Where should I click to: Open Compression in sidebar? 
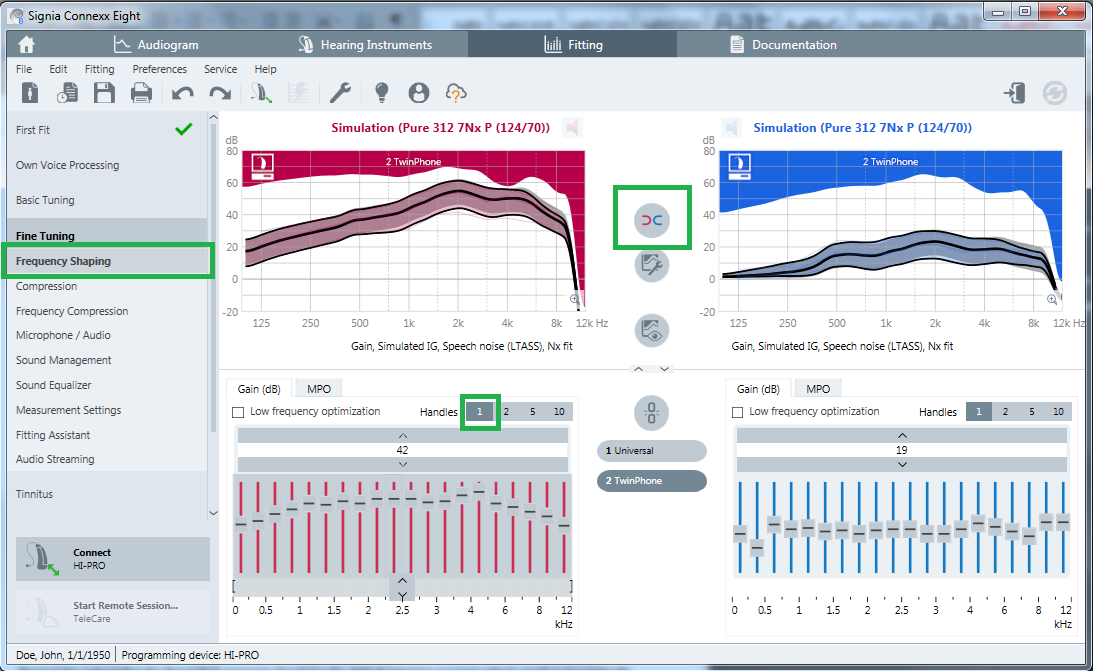pyautogui.click(x=46, y=286)
